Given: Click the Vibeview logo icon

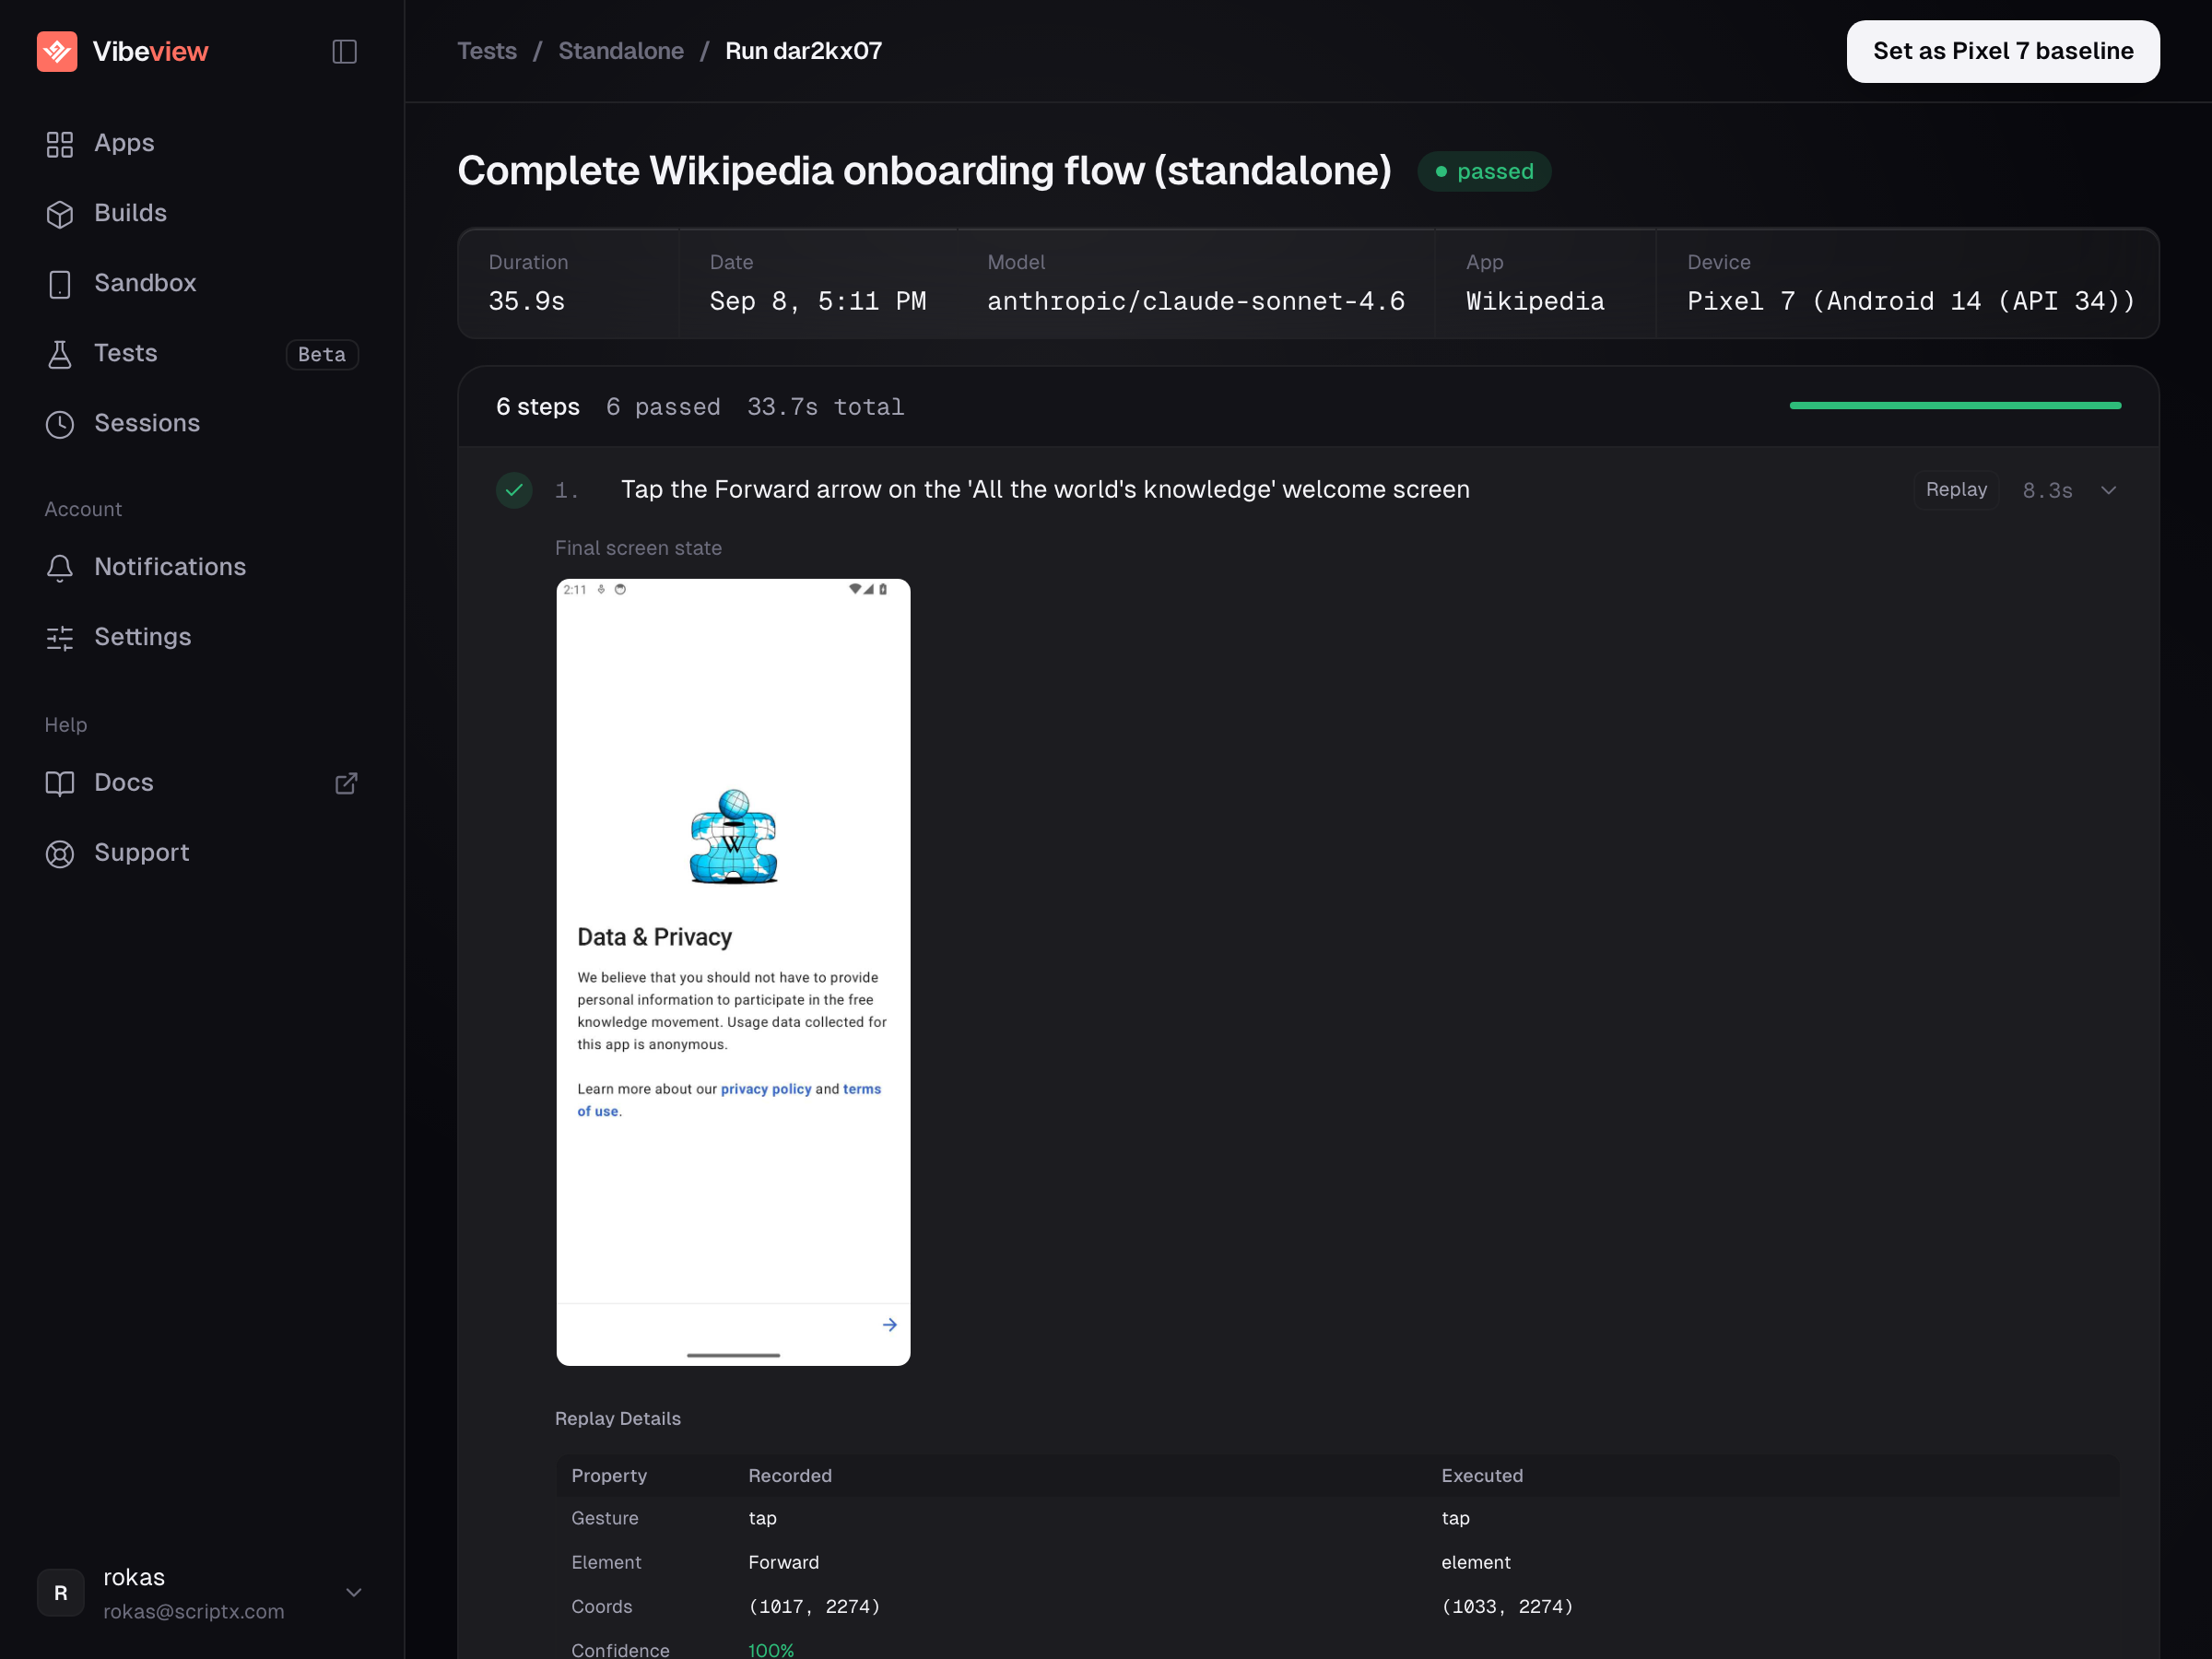Looking at the screenshot, I should click(x=57, y=51).
